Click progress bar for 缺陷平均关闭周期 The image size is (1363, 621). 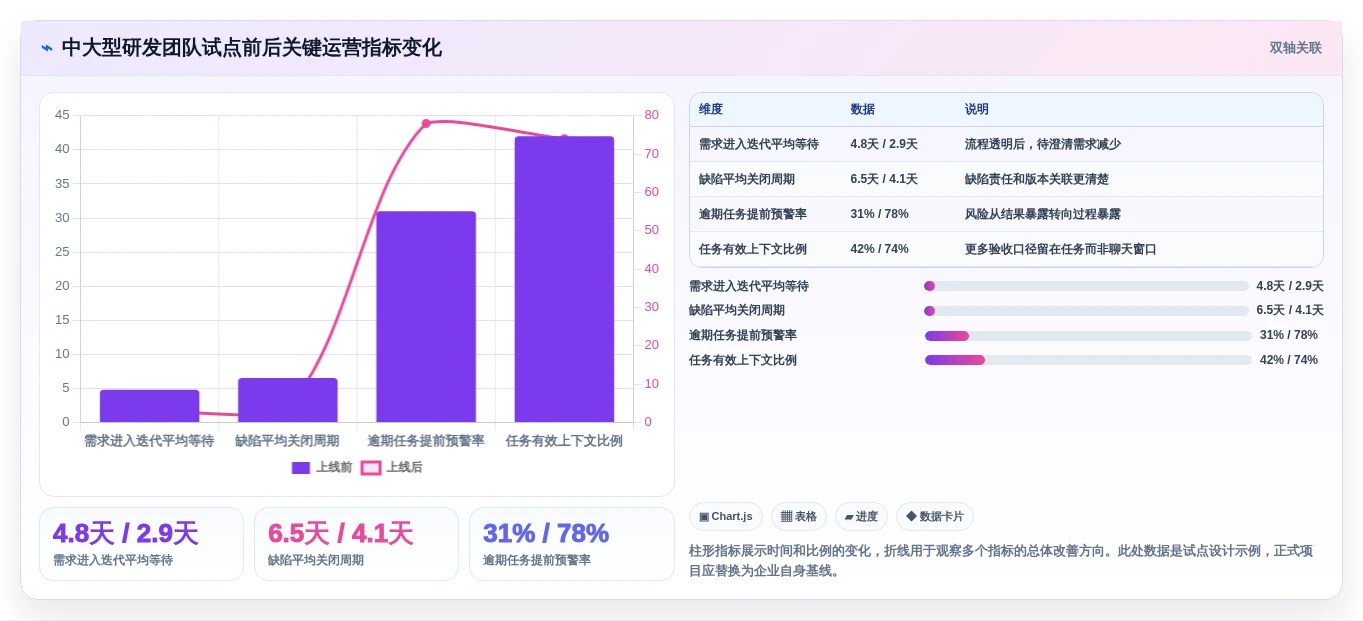1086,311
